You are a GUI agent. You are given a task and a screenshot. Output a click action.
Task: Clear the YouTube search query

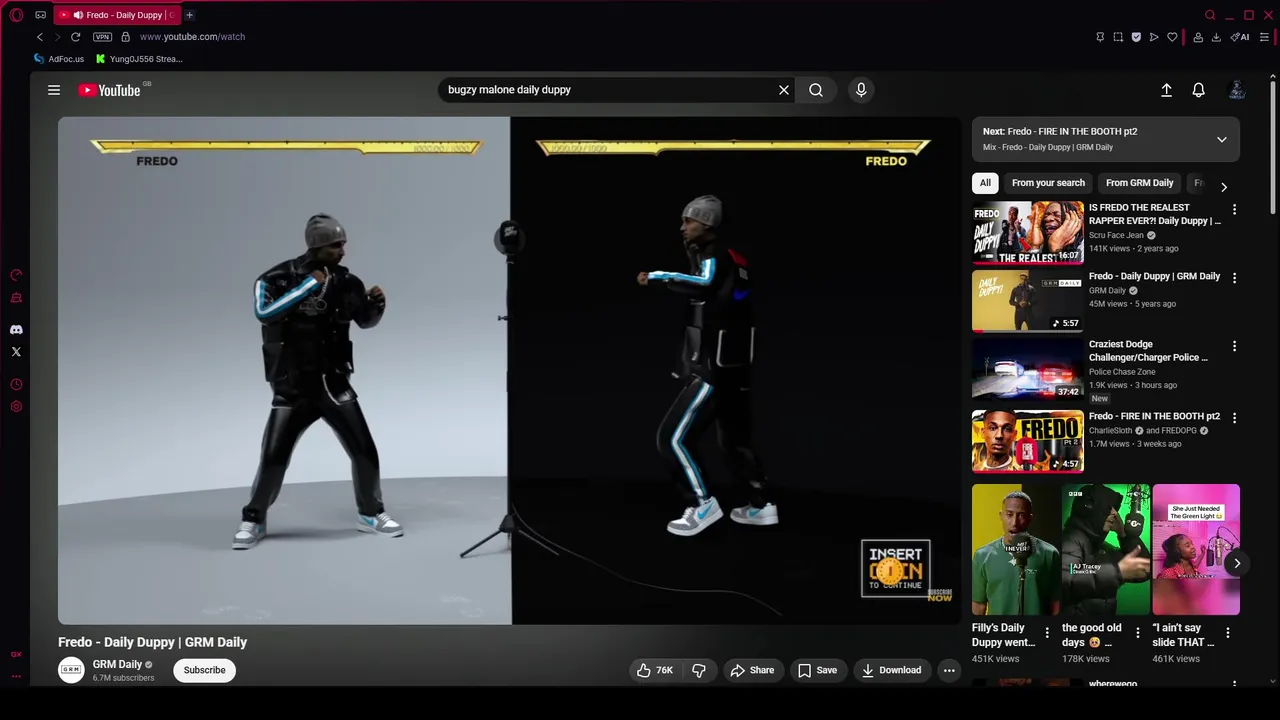click(x=784, y=90)
